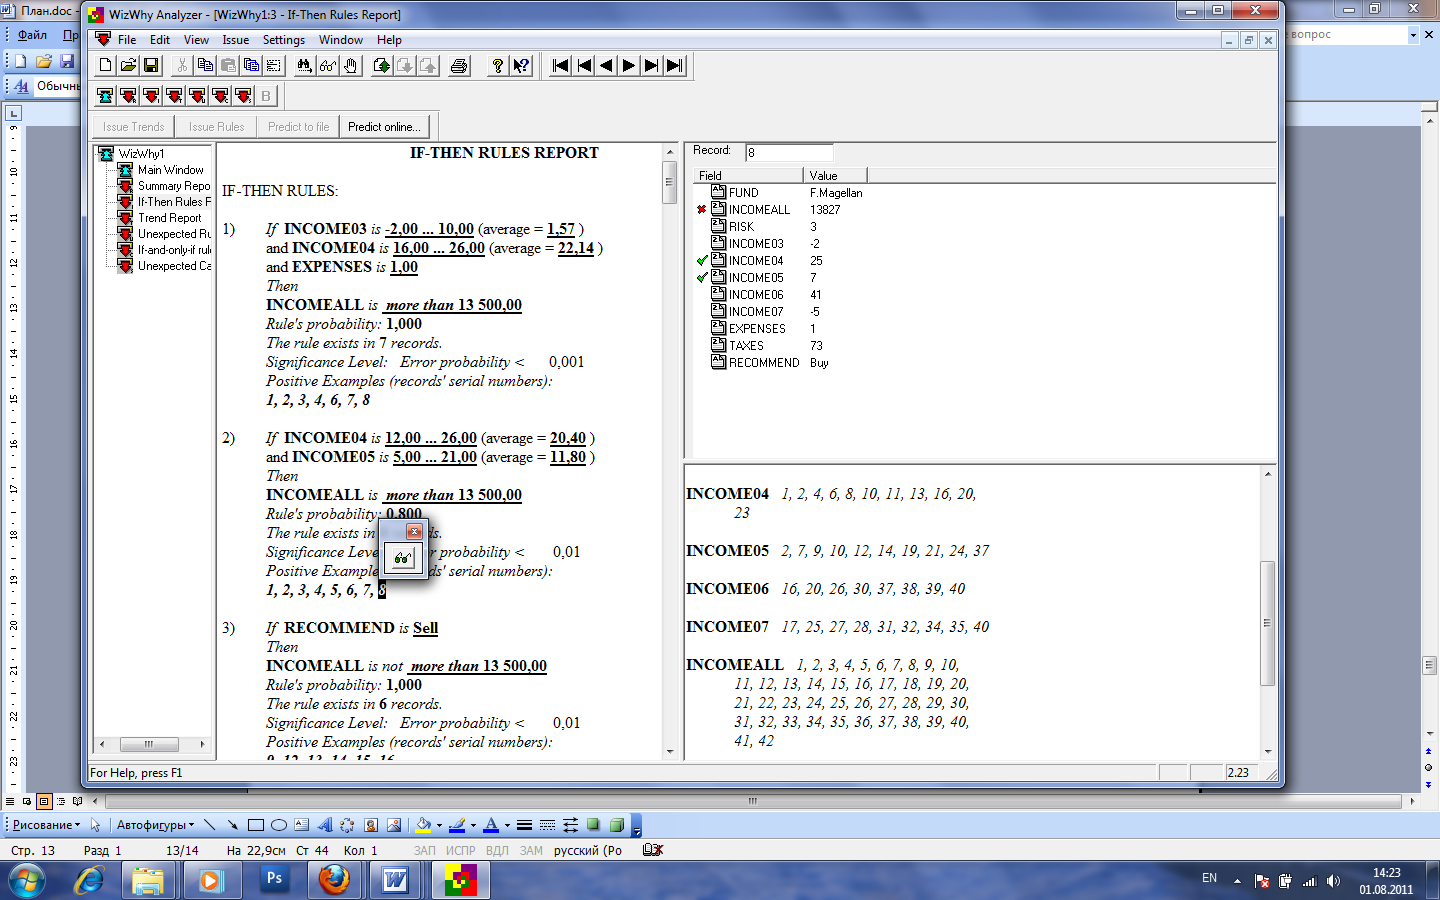This screenshot has height=900, width=1440.
Task: Open the Windows Start button
Action: [x=27, y=880]
